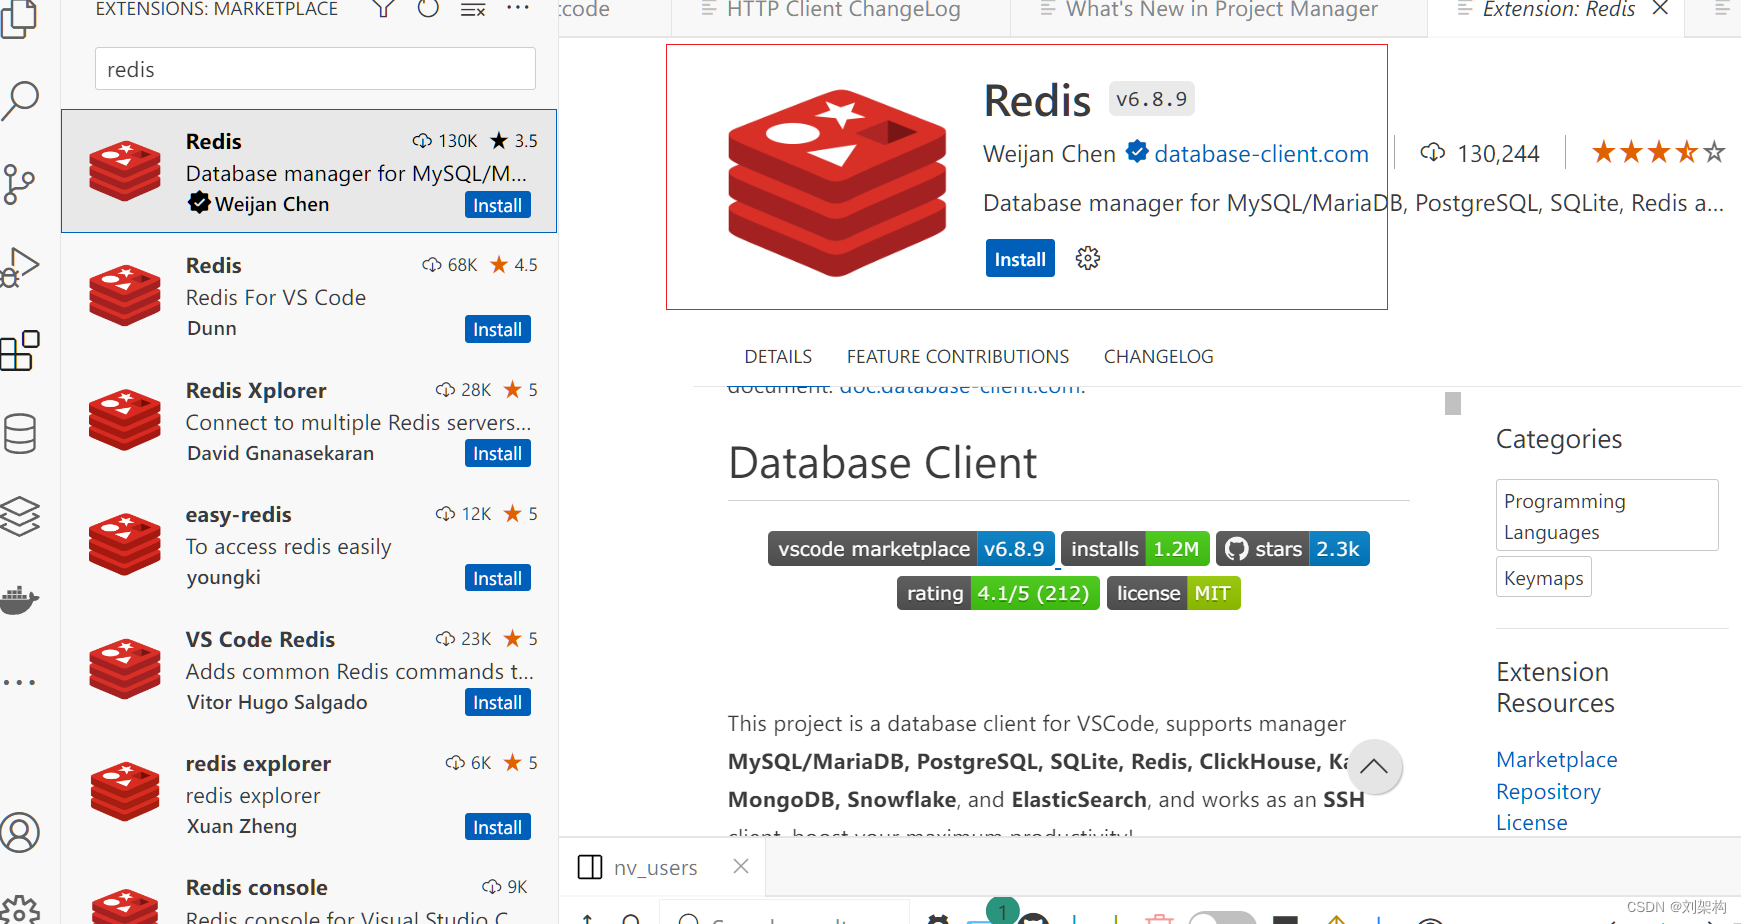Open the Redis extension manage gear
Image resolution: width=1741 pixels, height=924 pixels.
click(x=1088, y=259)
